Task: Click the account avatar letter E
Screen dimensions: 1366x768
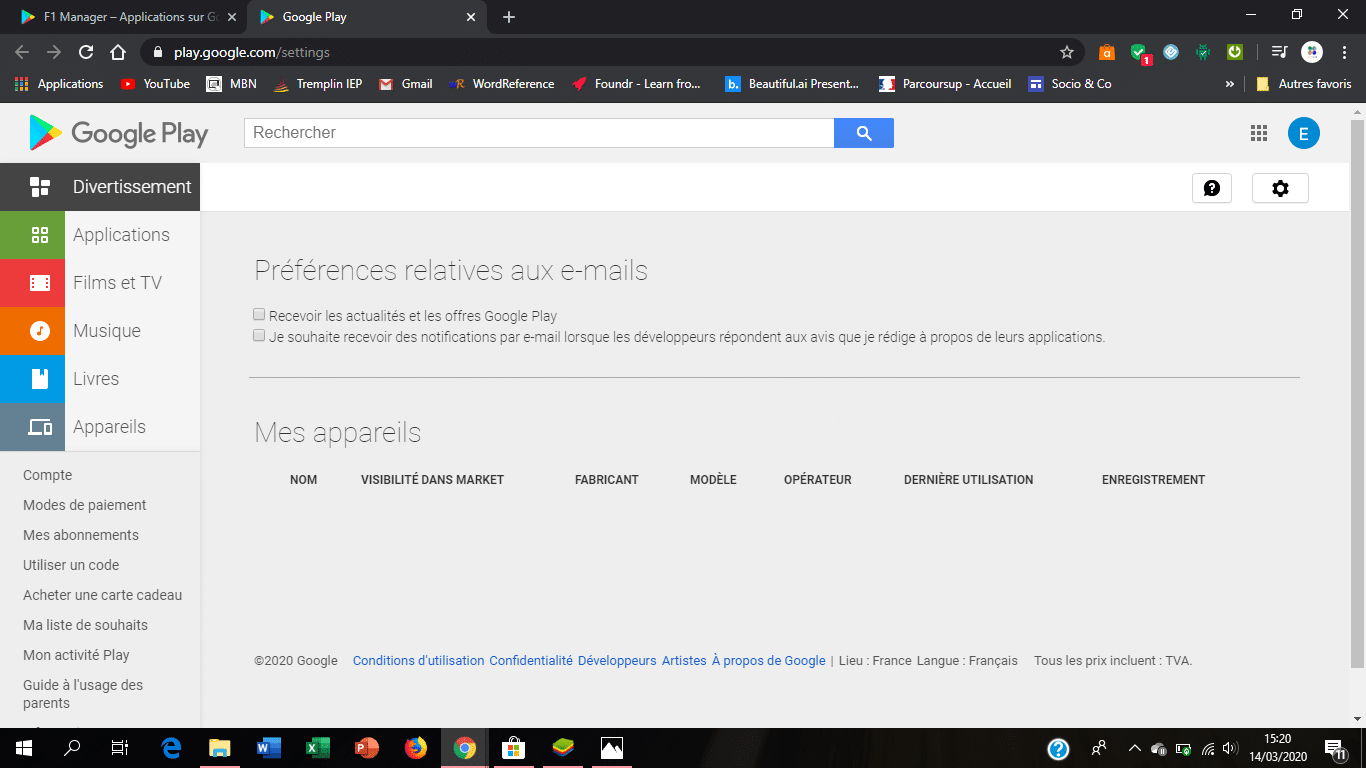Action: click(x=1303, y=133)
